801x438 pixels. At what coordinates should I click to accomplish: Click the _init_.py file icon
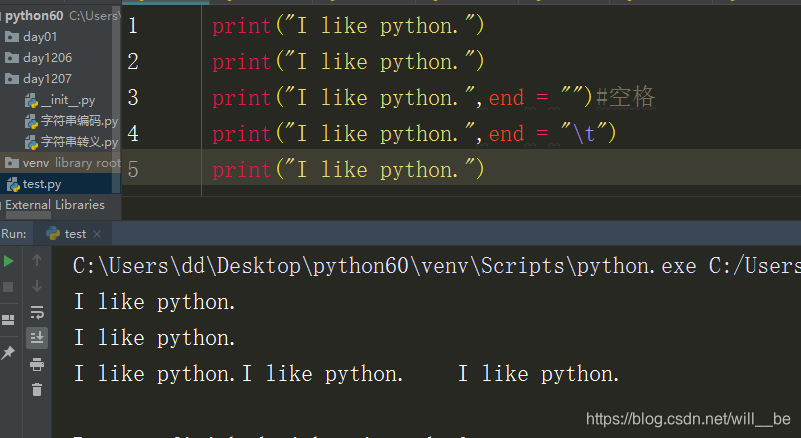tap(31, 101)
